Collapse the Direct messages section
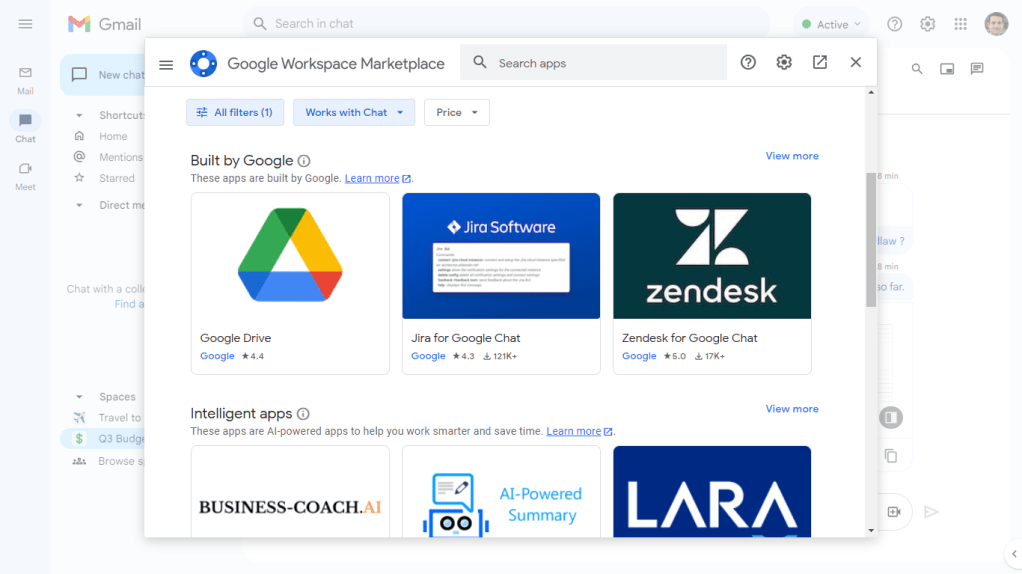The image size is (1022, 574). [x=79, y=205]
